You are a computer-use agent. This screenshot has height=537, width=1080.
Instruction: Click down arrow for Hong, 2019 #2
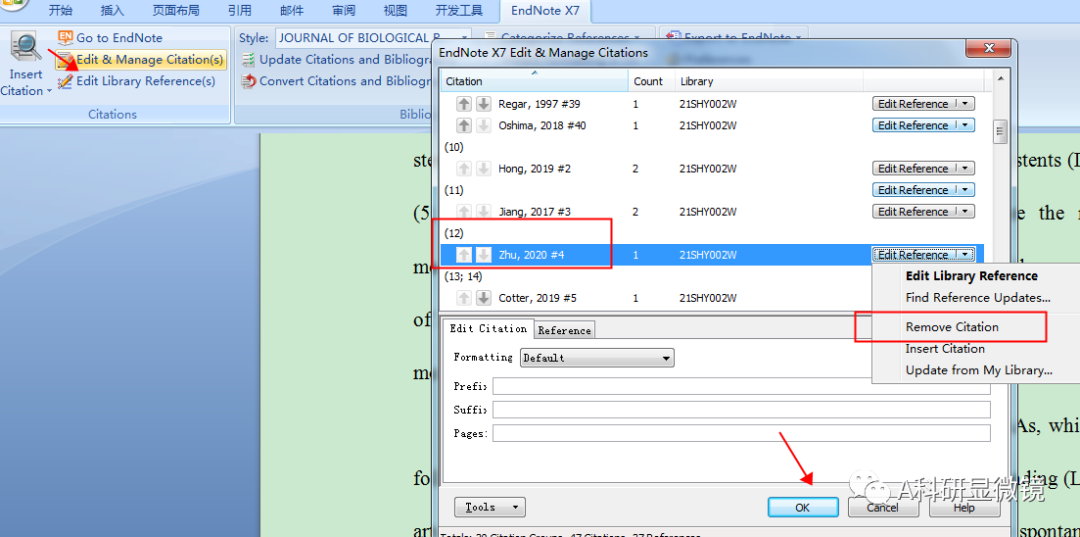click(484, 169)
